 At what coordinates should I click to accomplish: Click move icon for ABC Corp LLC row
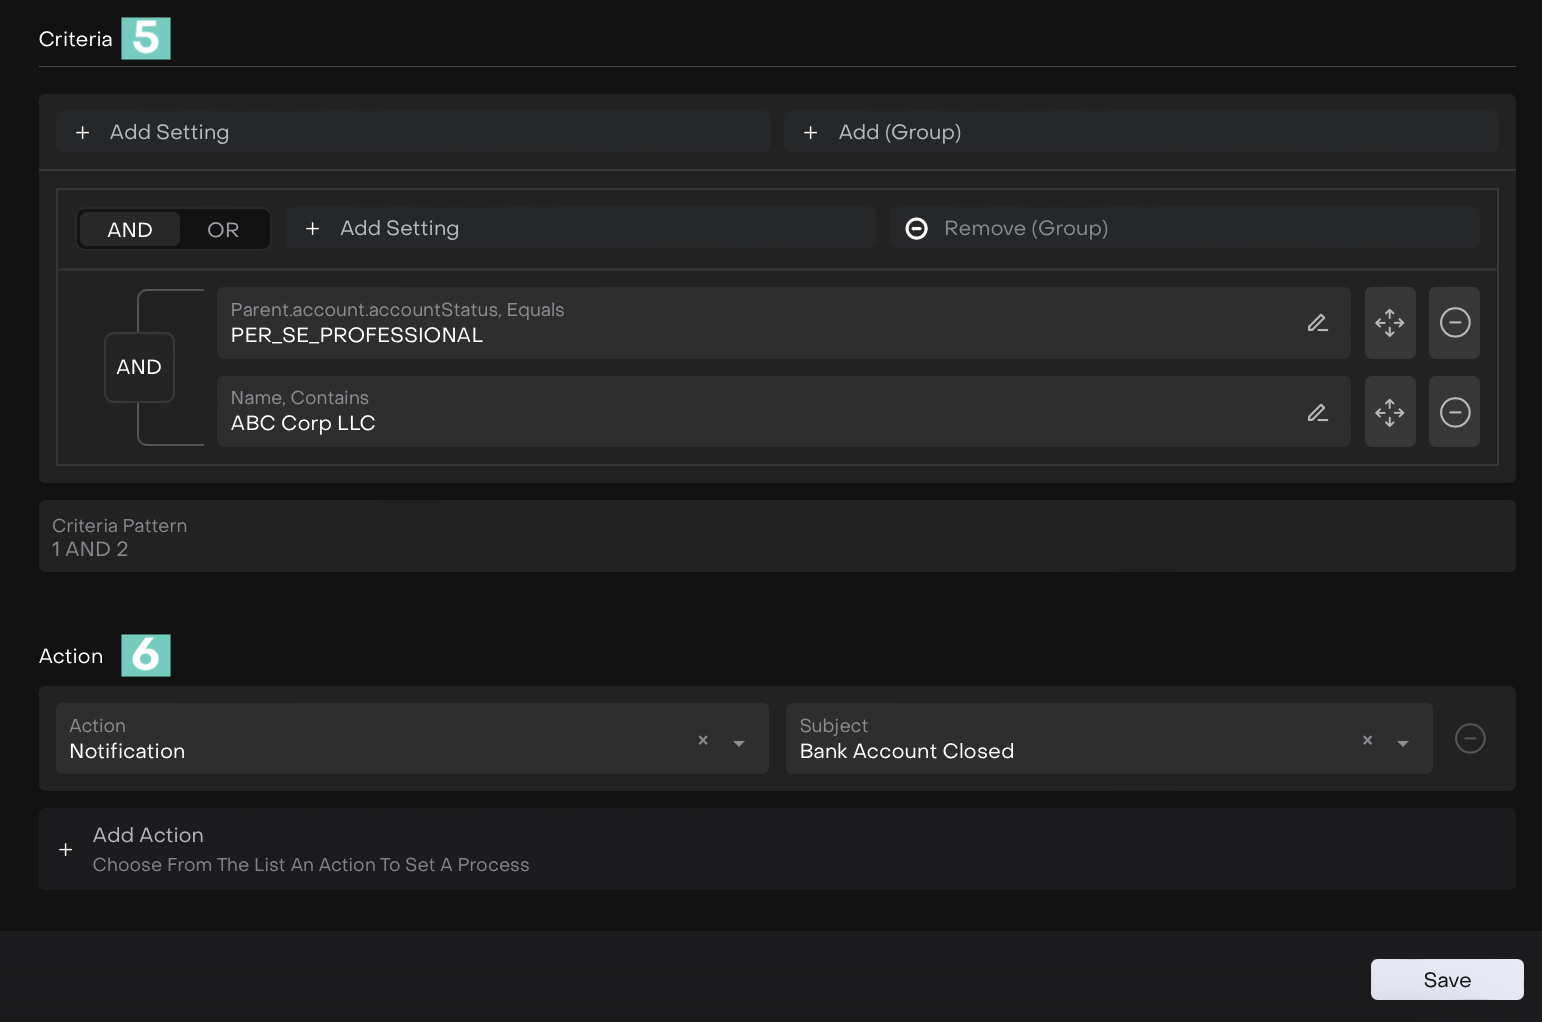click(x=1389, y=412)
